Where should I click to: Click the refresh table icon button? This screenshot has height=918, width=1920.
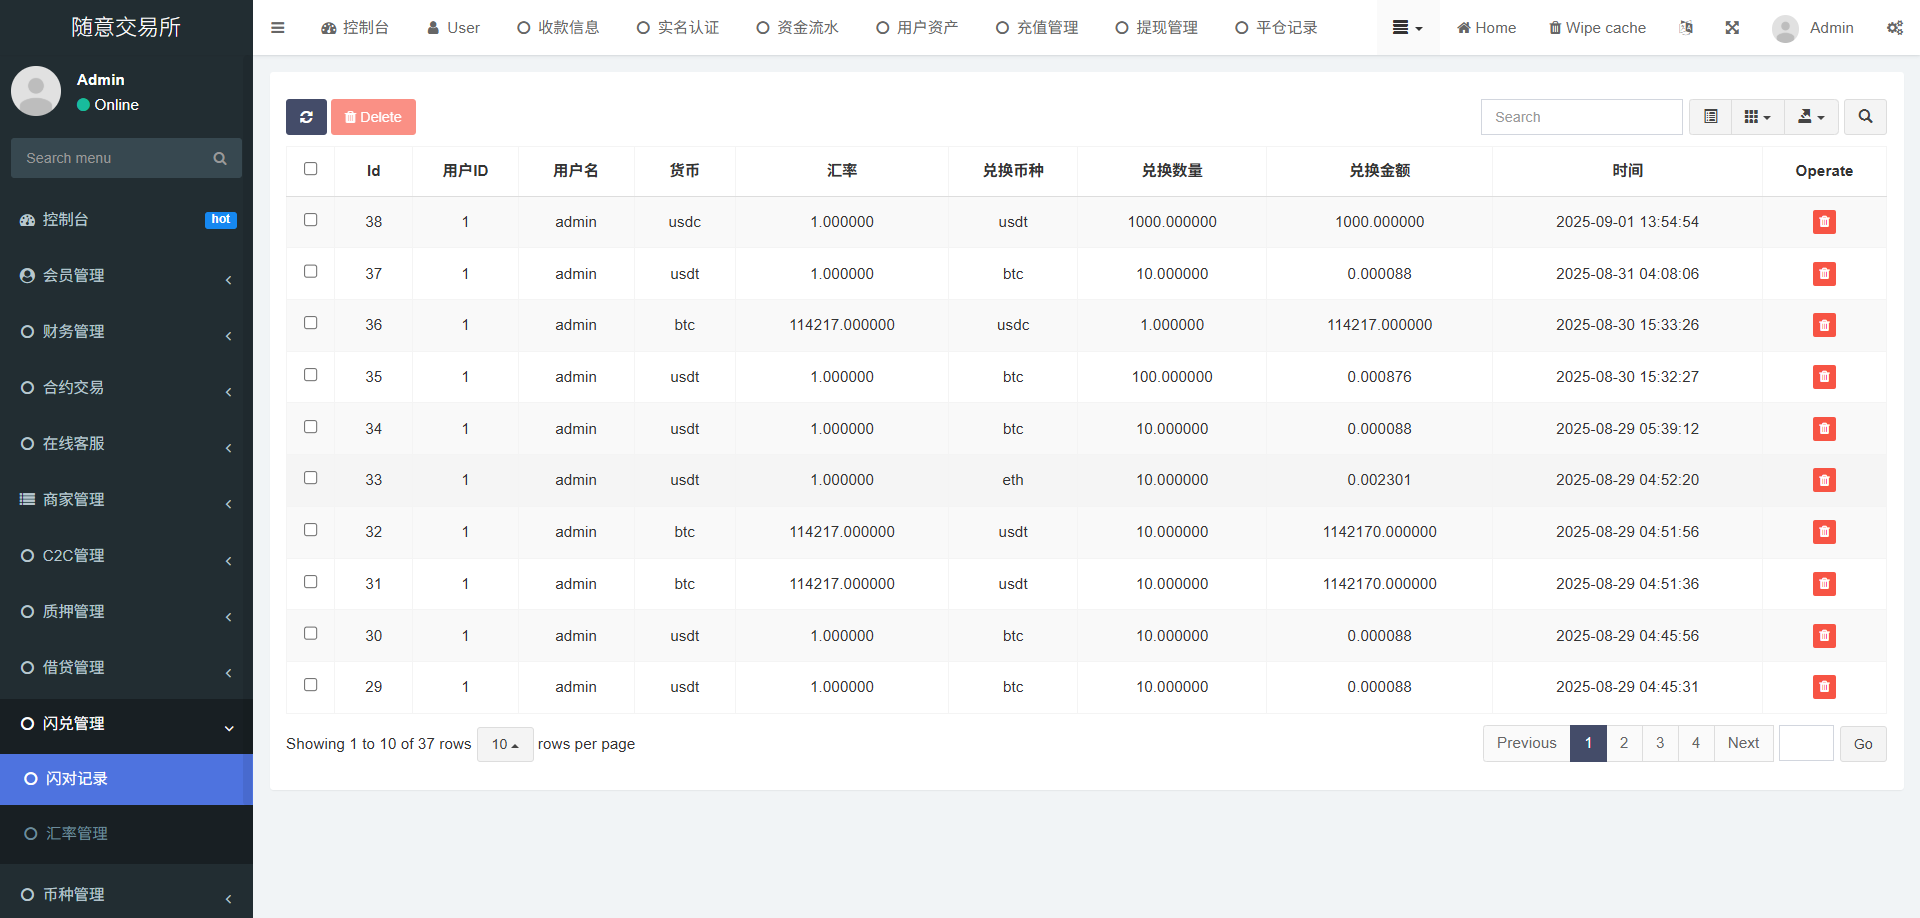306,117
